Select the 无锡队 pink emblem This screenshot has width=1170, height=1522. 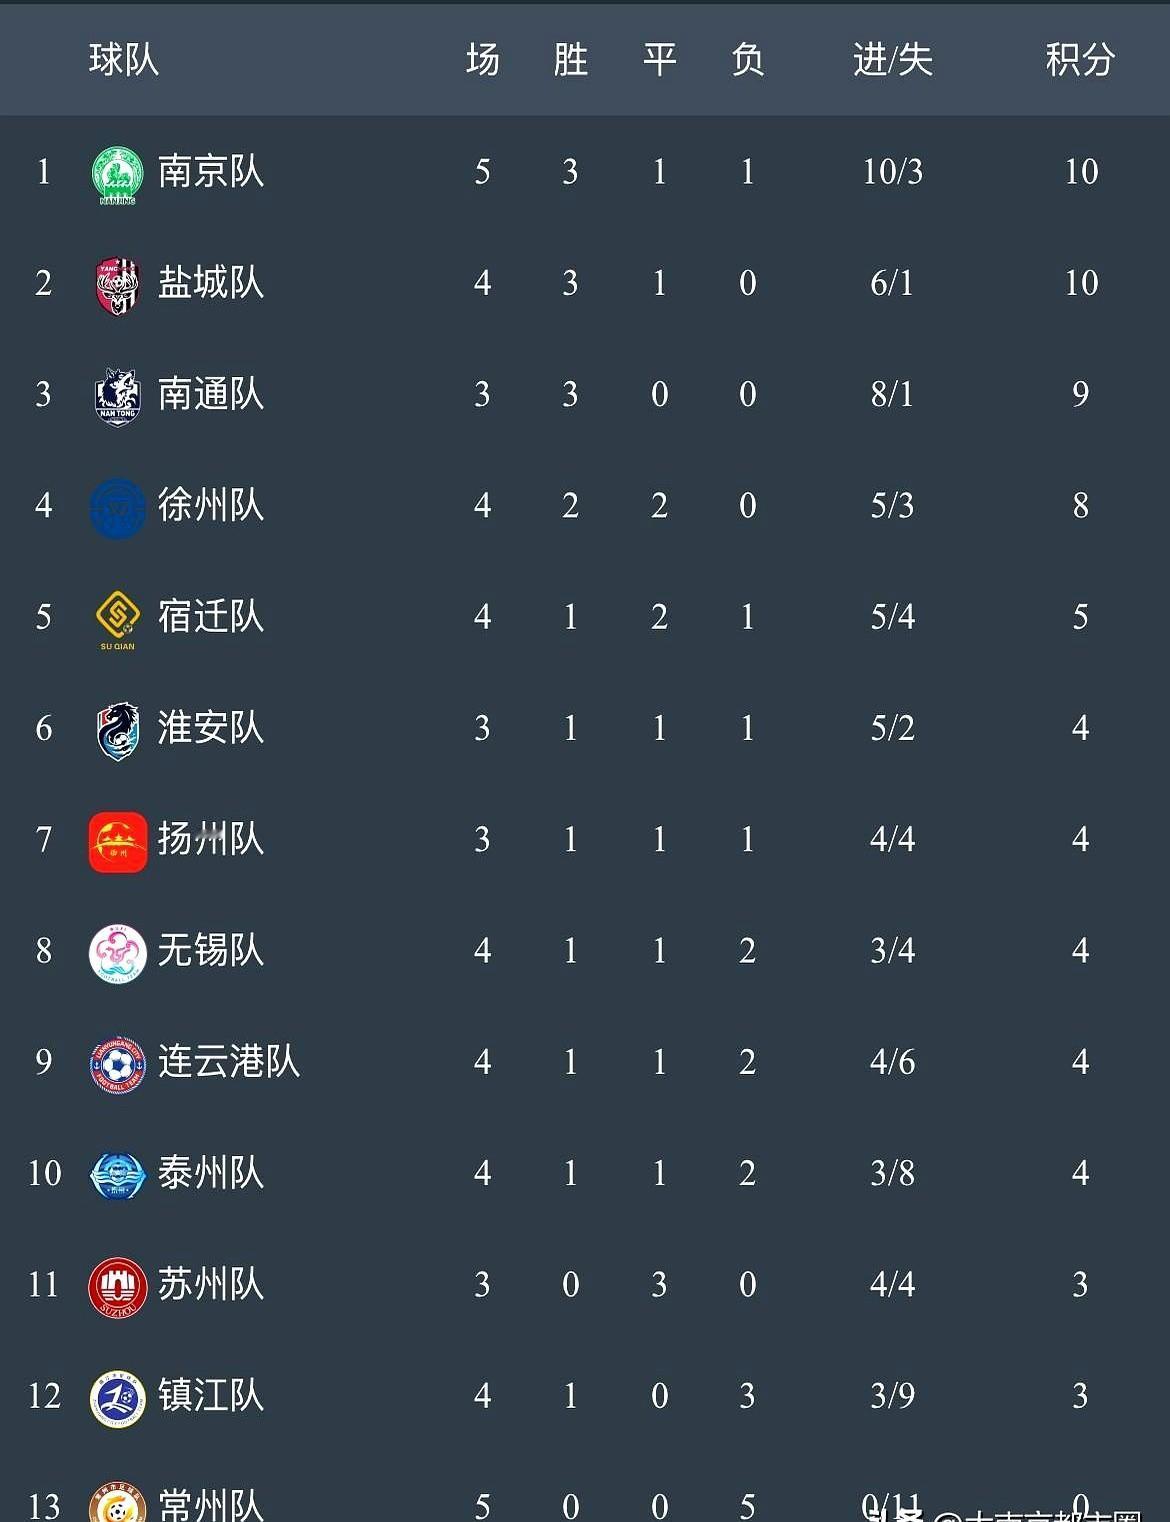click(x=118, y=953)
